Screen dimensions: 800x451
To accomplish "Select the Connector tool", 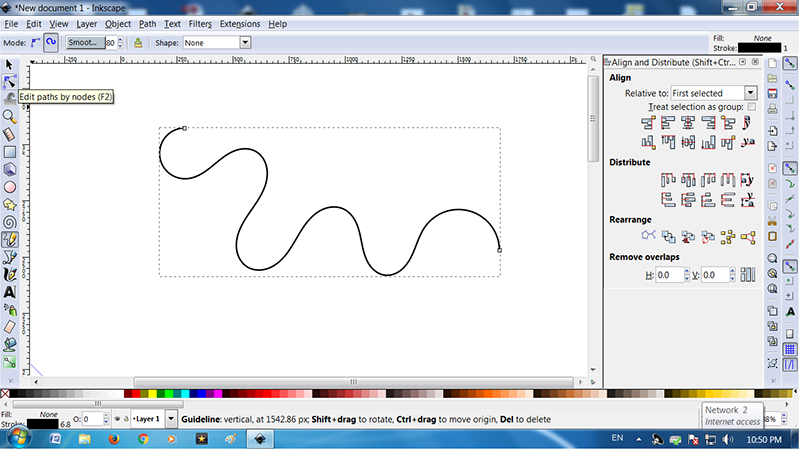I will pos(9,362).
